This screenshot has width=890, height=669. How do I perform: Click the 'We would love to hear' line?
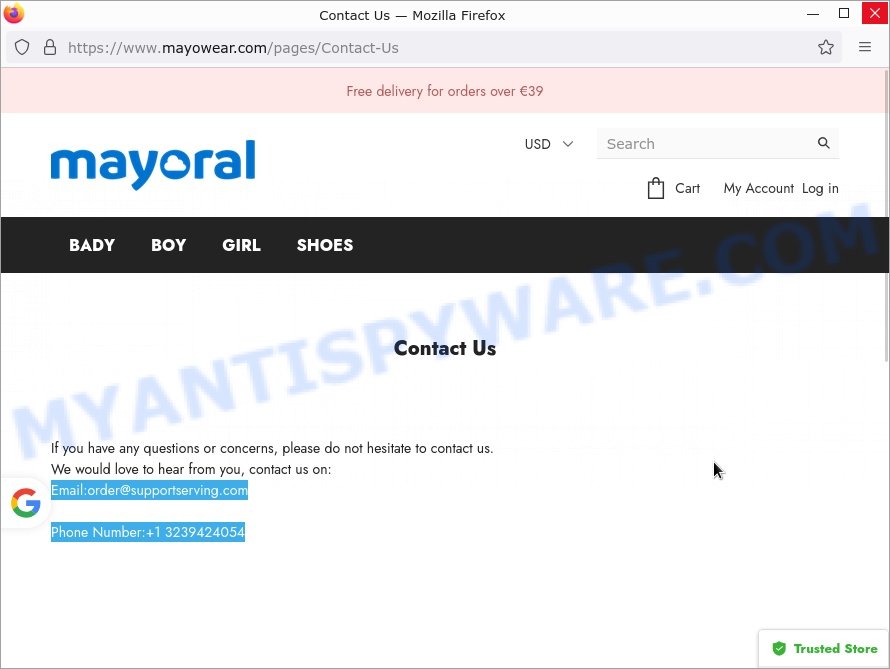pos(191,469)
